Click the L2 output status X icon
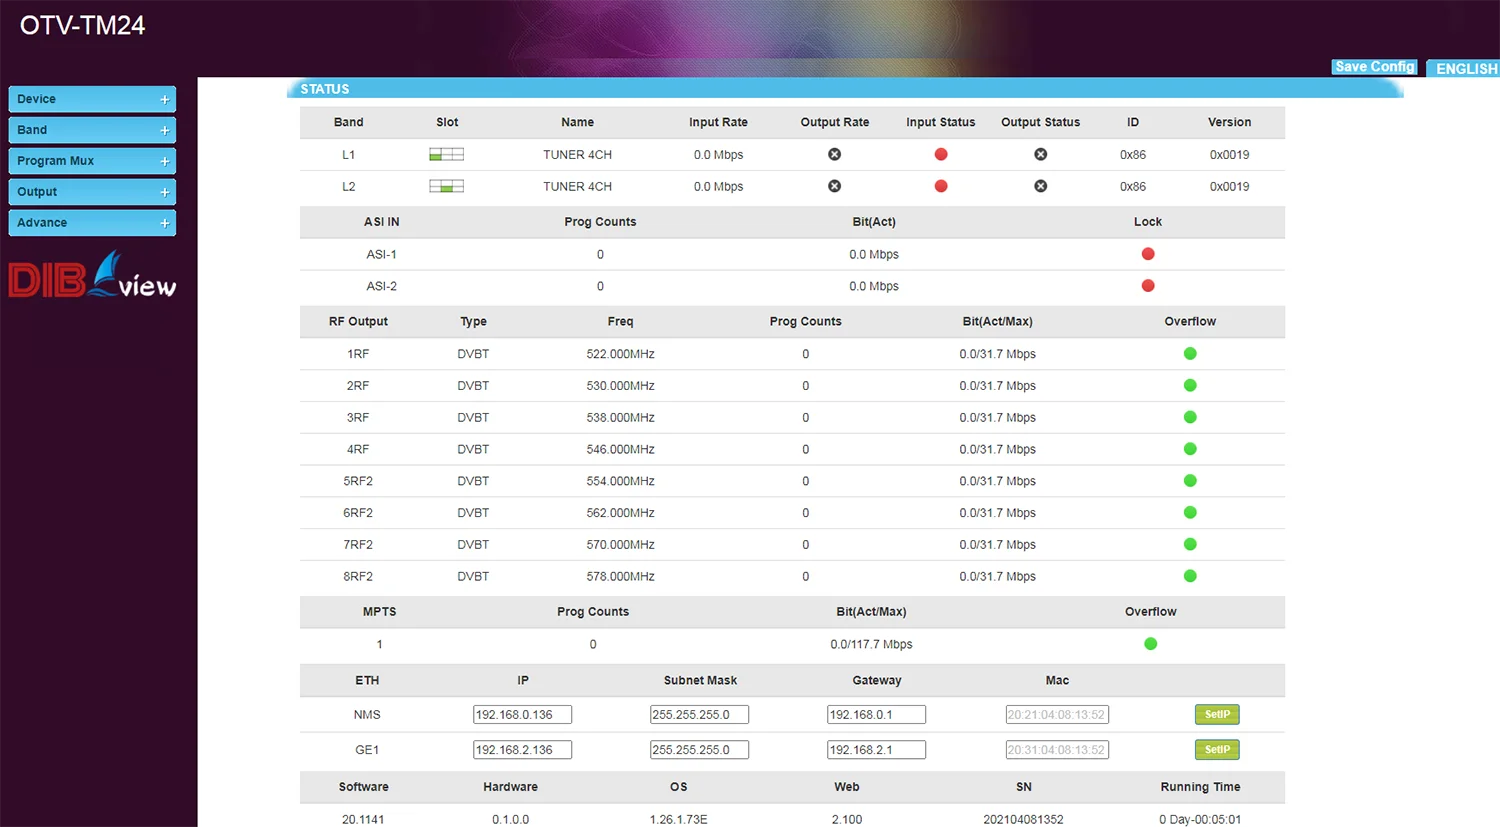The image size is (1500, 827). (x=1041, y=186)
